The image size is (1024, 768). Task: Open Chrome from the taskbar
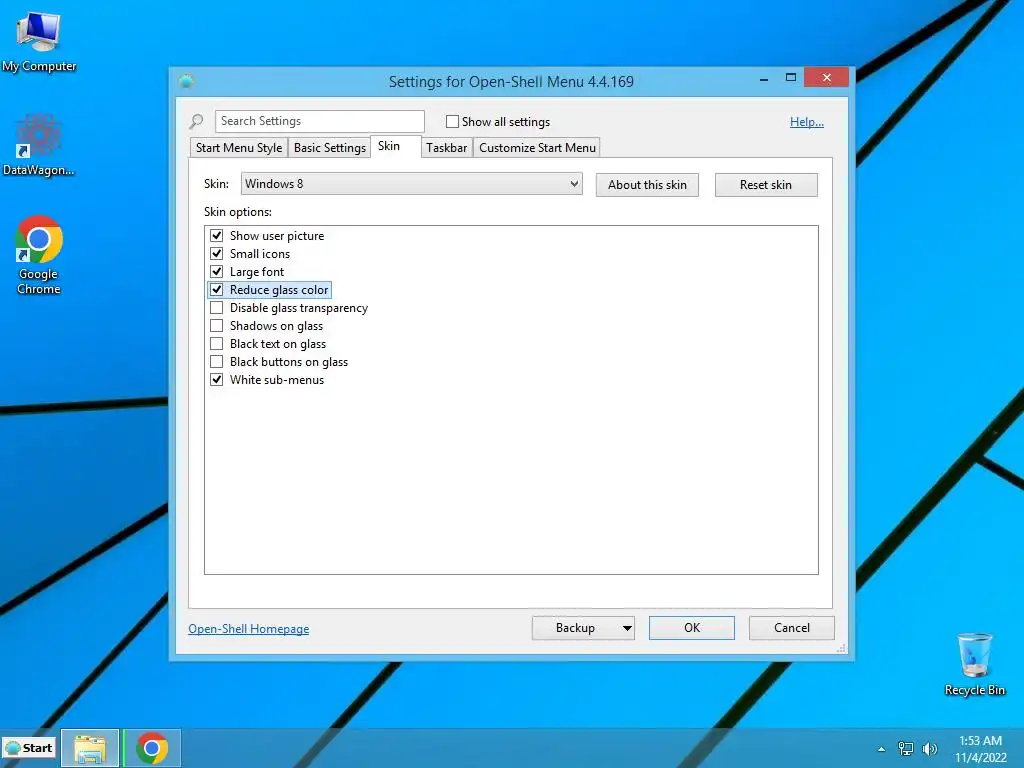click(x=152, y=748)
